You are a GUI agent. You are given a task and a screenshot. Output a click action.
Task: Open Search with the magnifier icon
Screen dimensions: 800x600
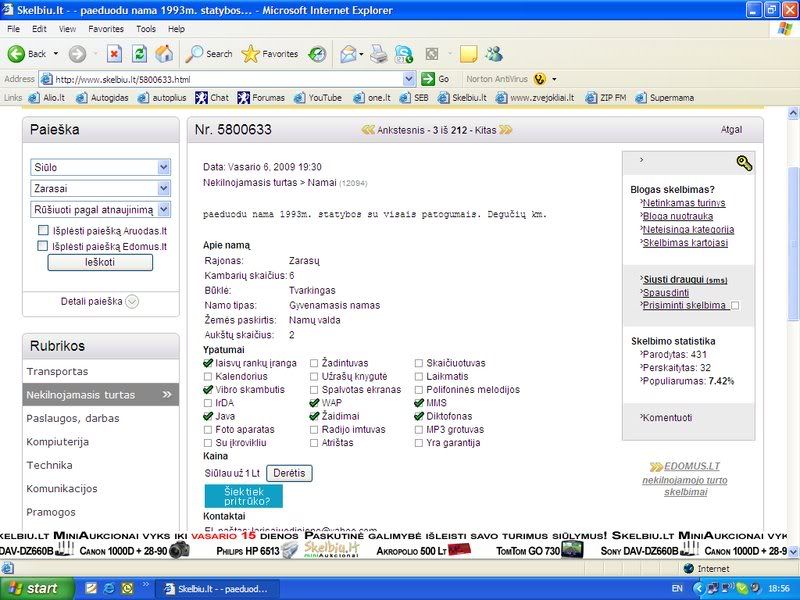tap(194, 54)
